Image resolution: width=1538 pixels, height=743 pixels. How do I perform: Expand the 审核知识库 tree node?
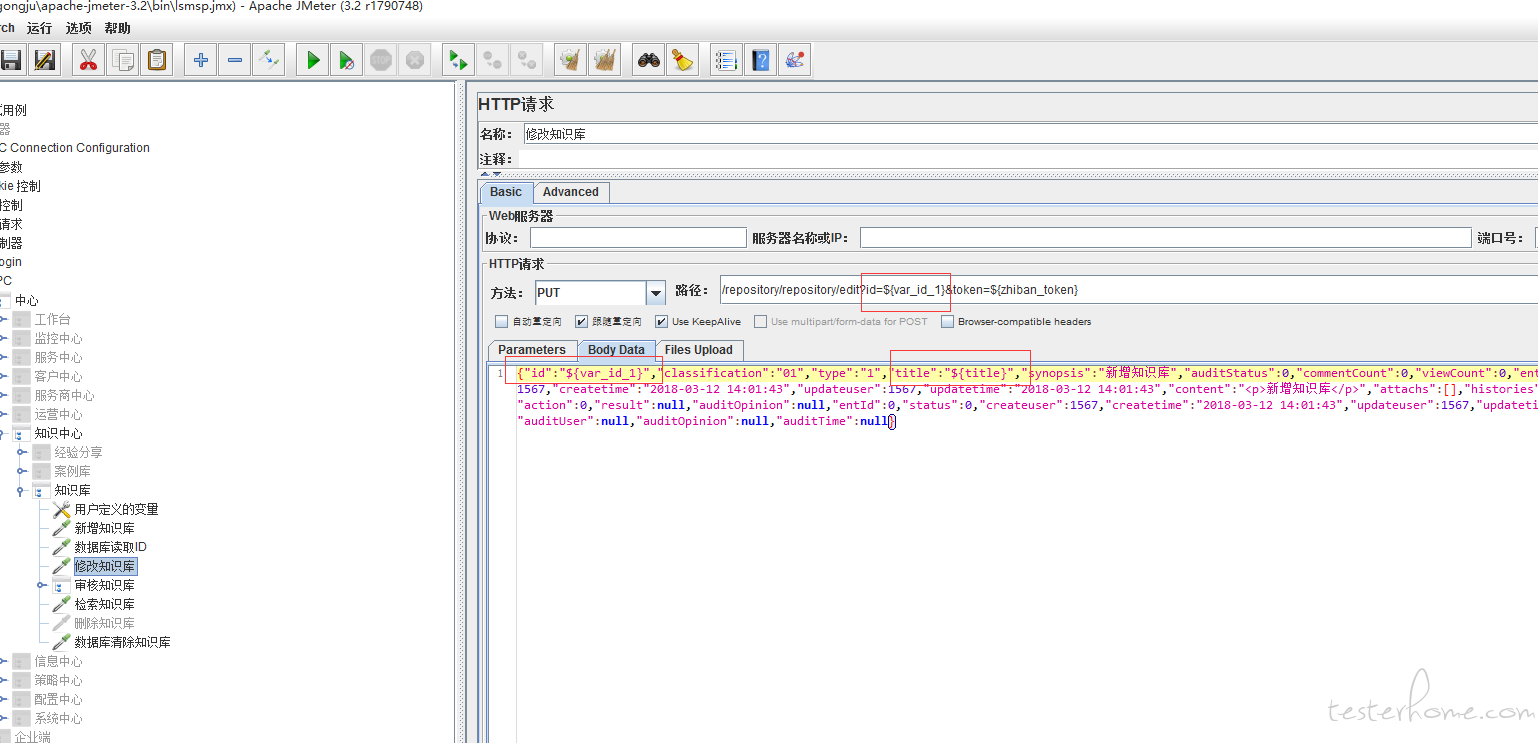click(41, 585)
